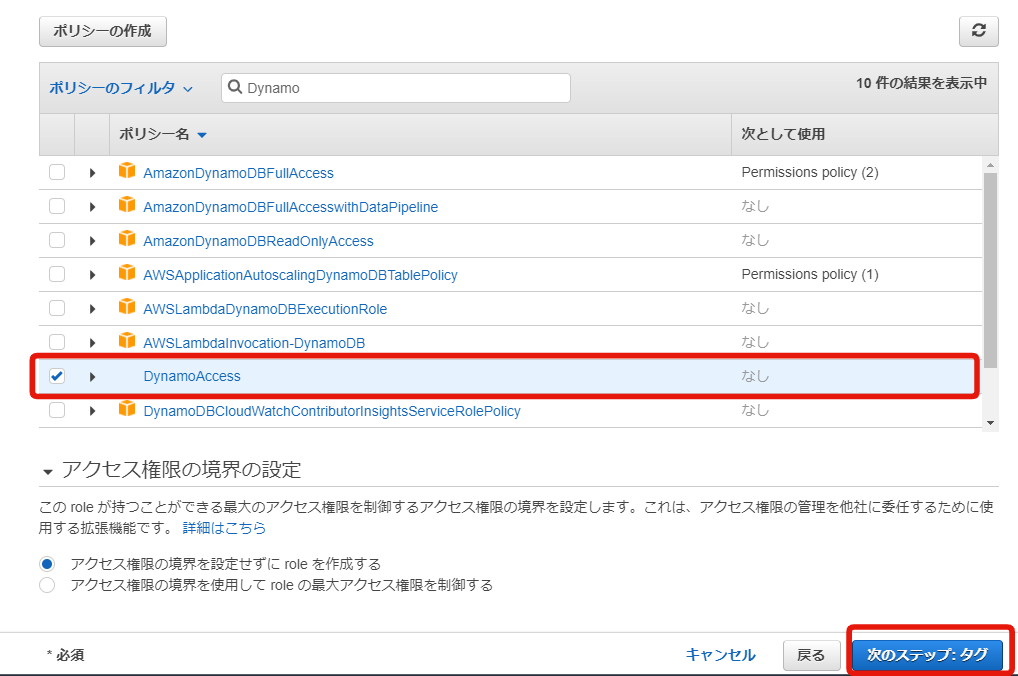Expand AWSLambdaInvocation-DynamoDB row arrow

pos(92,343)
